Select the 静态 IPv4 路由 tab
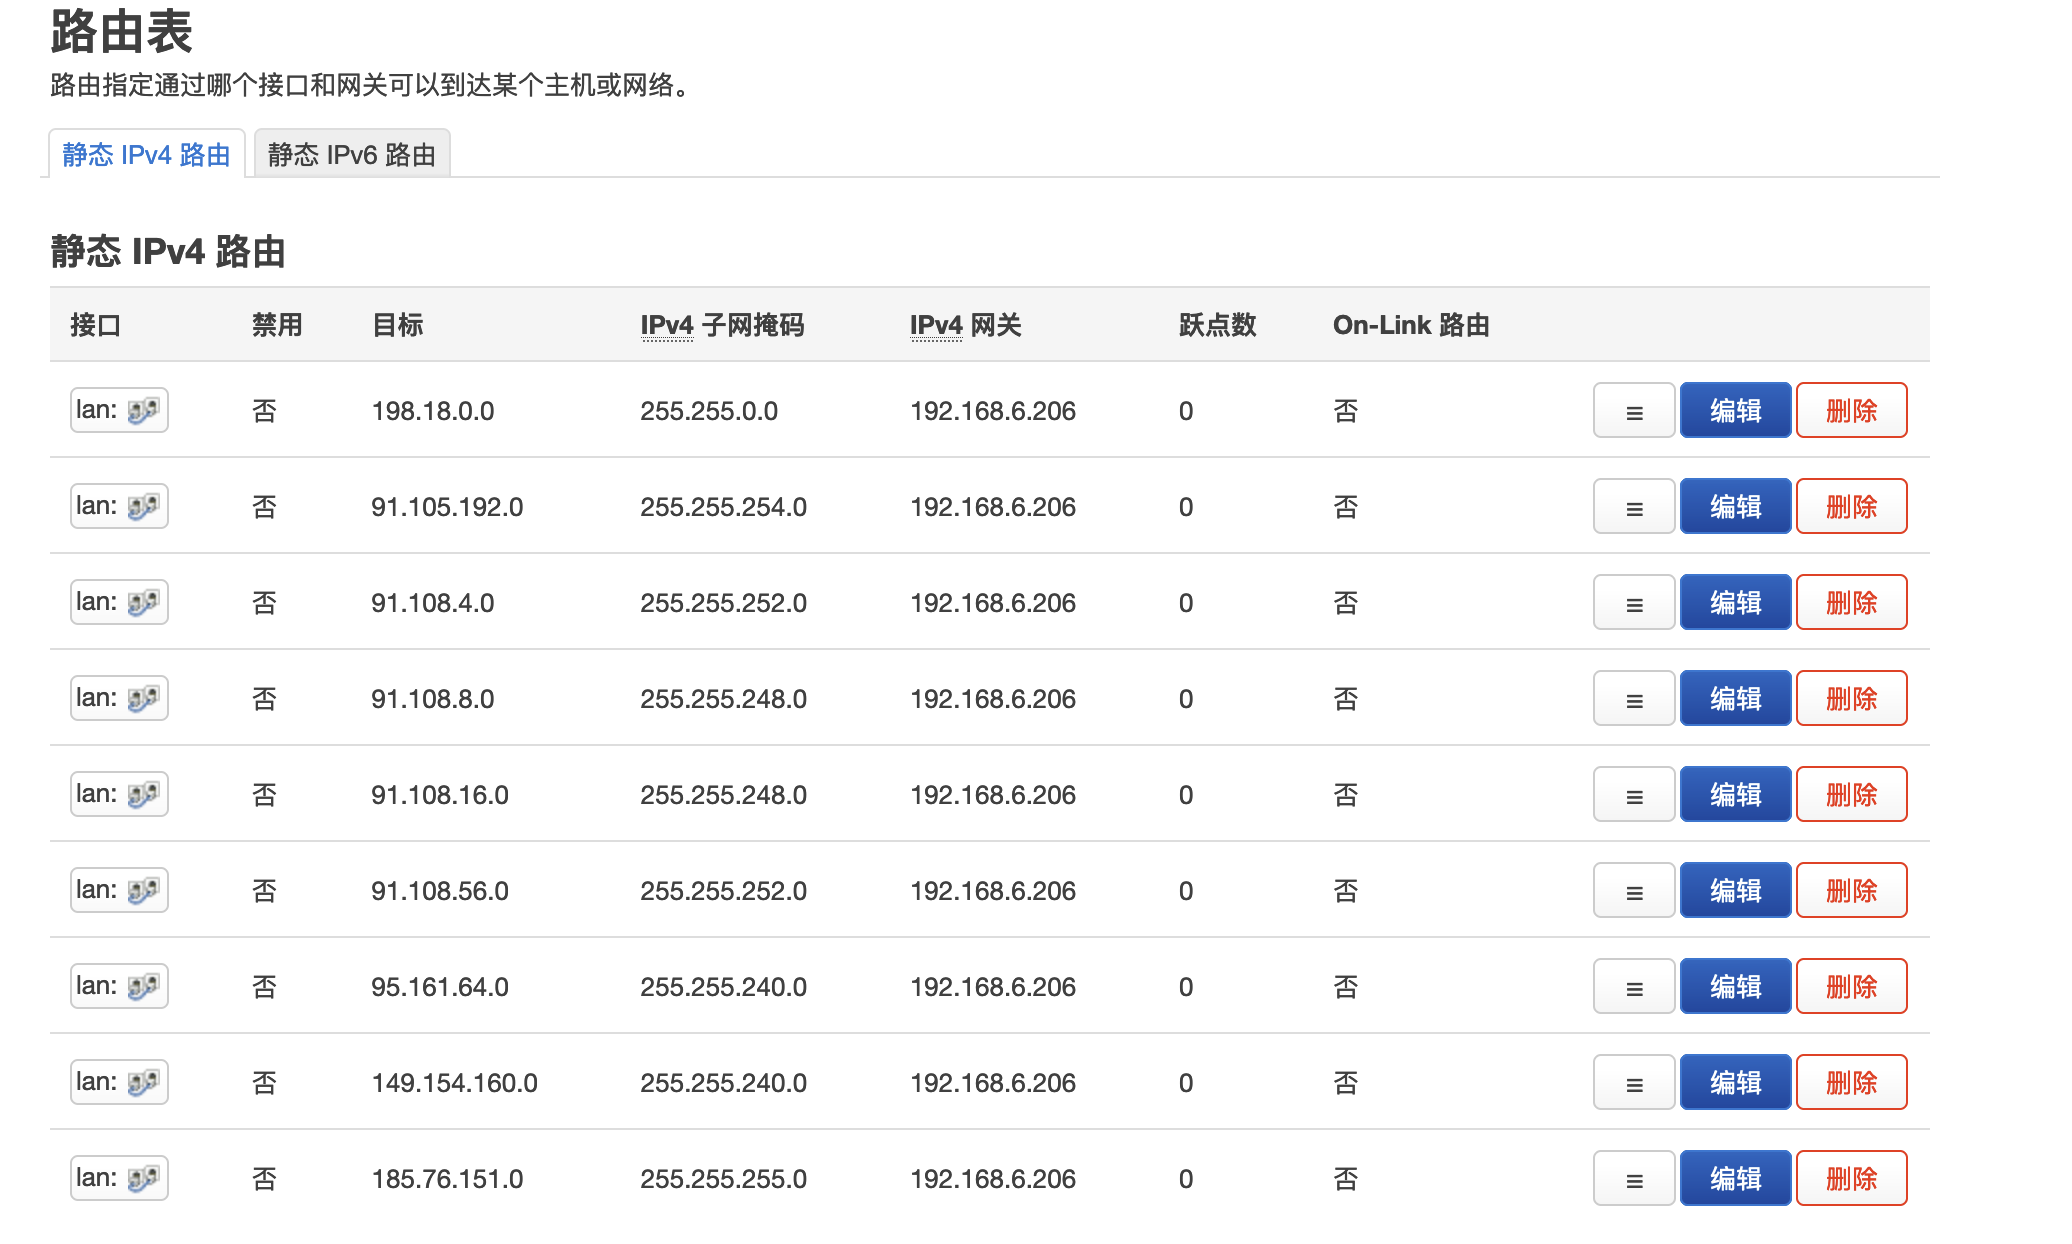This screenshot has height=1244, width=2072. tap(146, 155)
